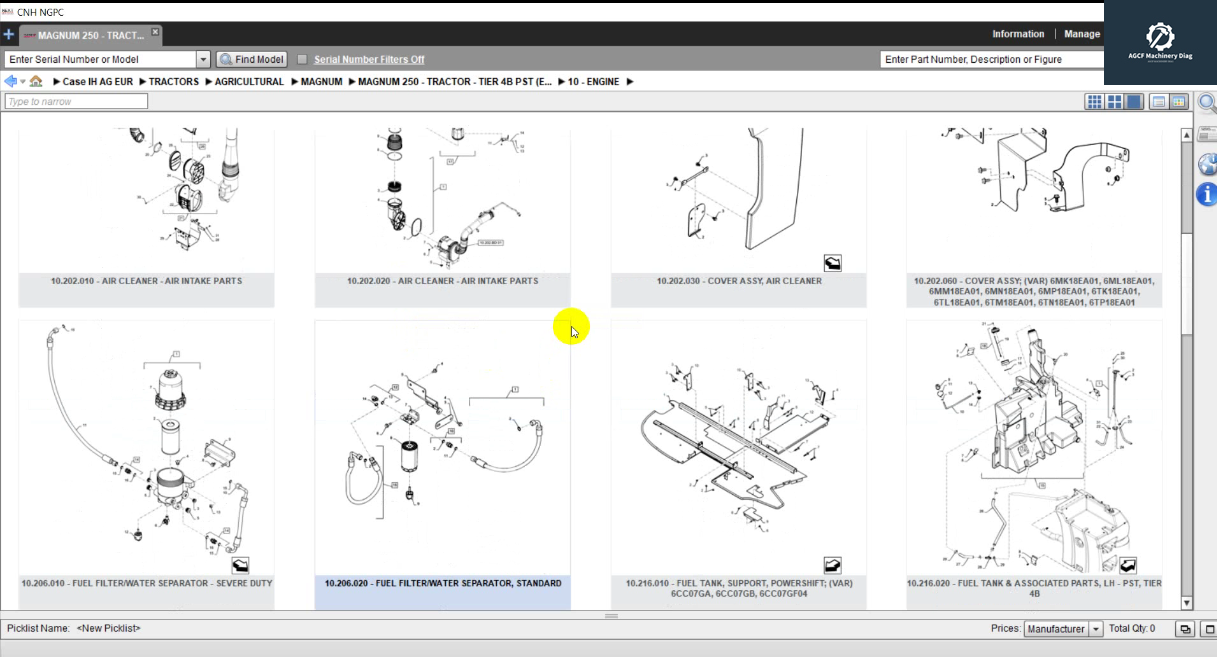Select the single large thumbnail view
The image size is (1217, 657).
[x=1132, y=100]
